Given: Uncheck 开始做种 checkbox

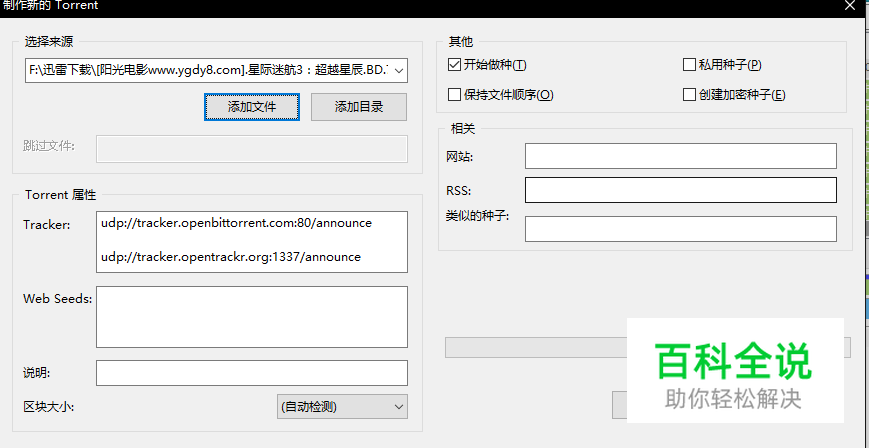Looking at the screenshot, I should [454, 65].
